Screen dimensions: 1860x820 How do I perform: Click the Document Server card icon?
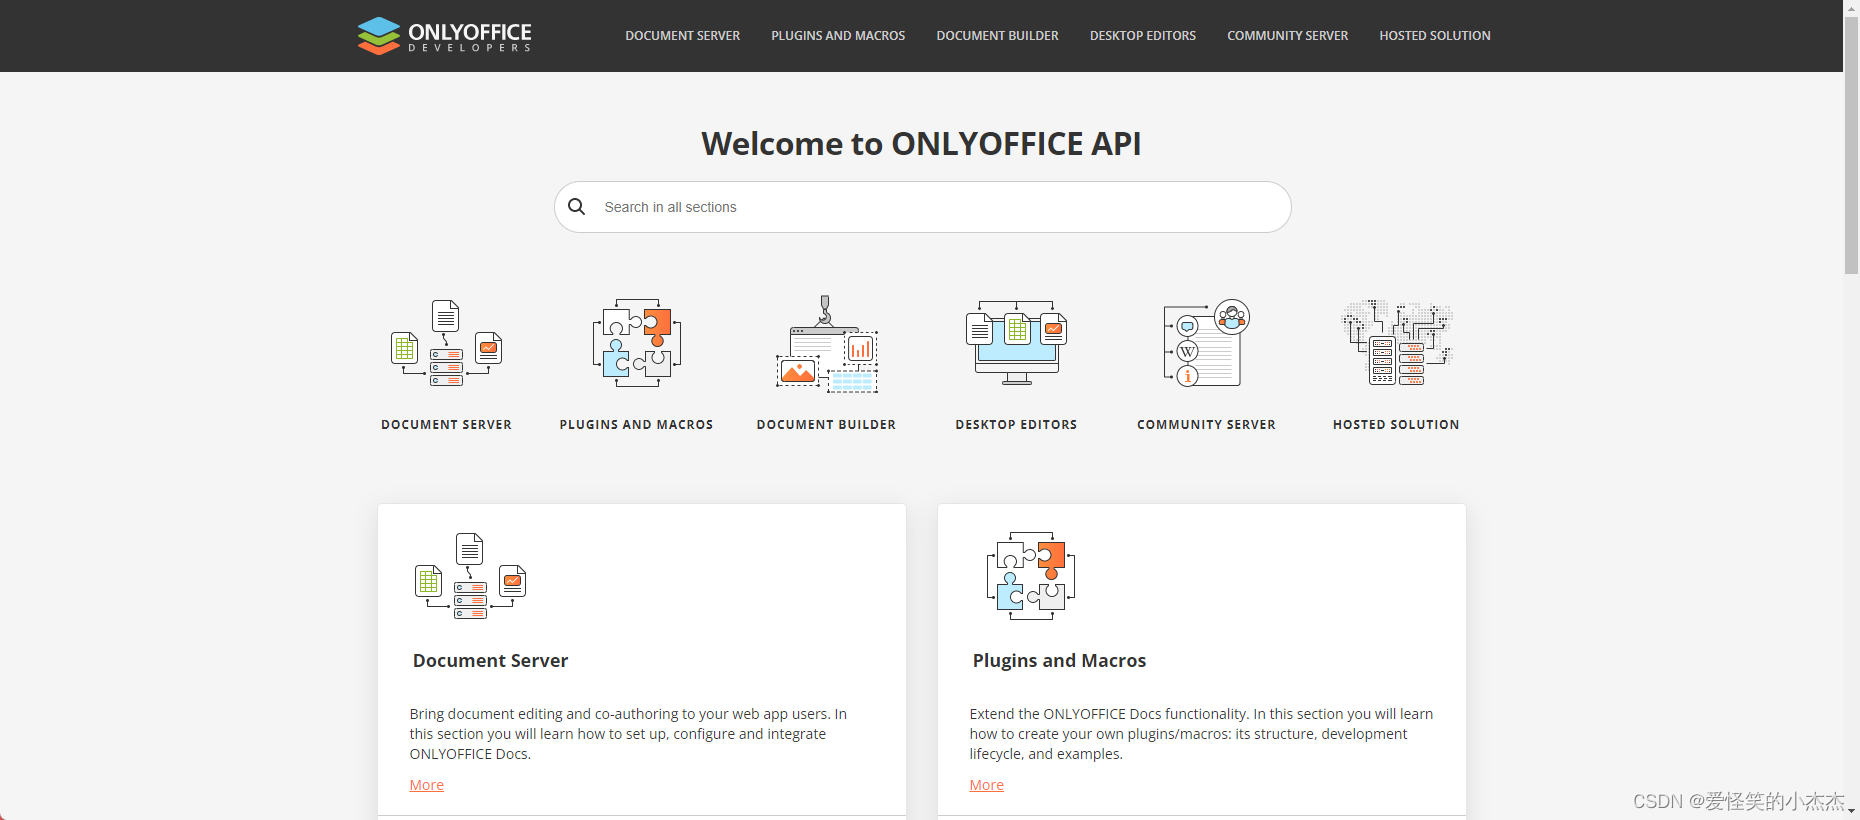click(470, 576)
